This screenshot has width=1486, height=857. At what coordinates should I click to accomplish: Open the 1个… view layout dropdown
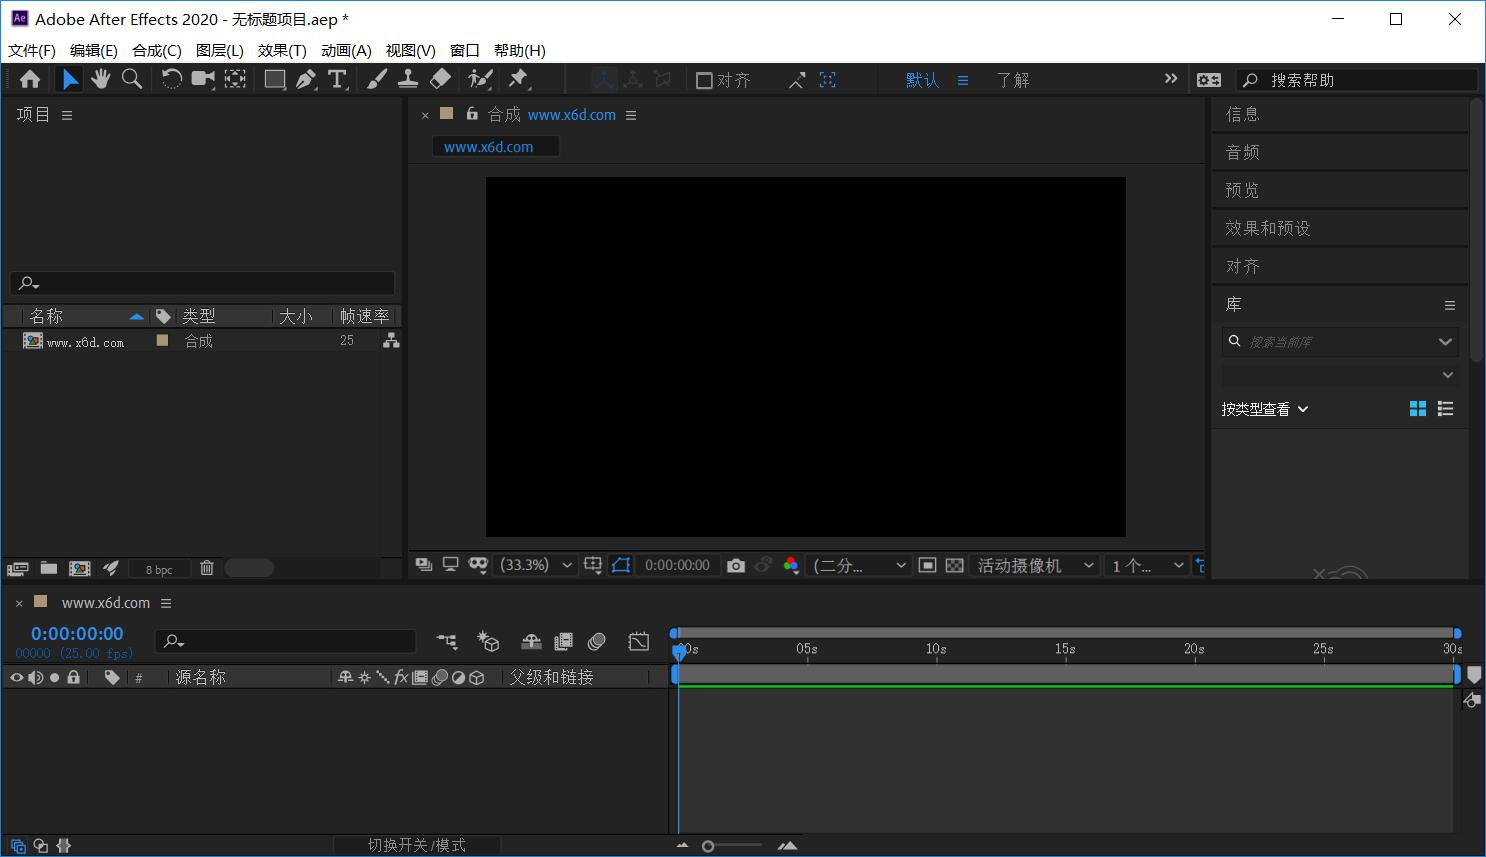click(x=1146, y=565)
